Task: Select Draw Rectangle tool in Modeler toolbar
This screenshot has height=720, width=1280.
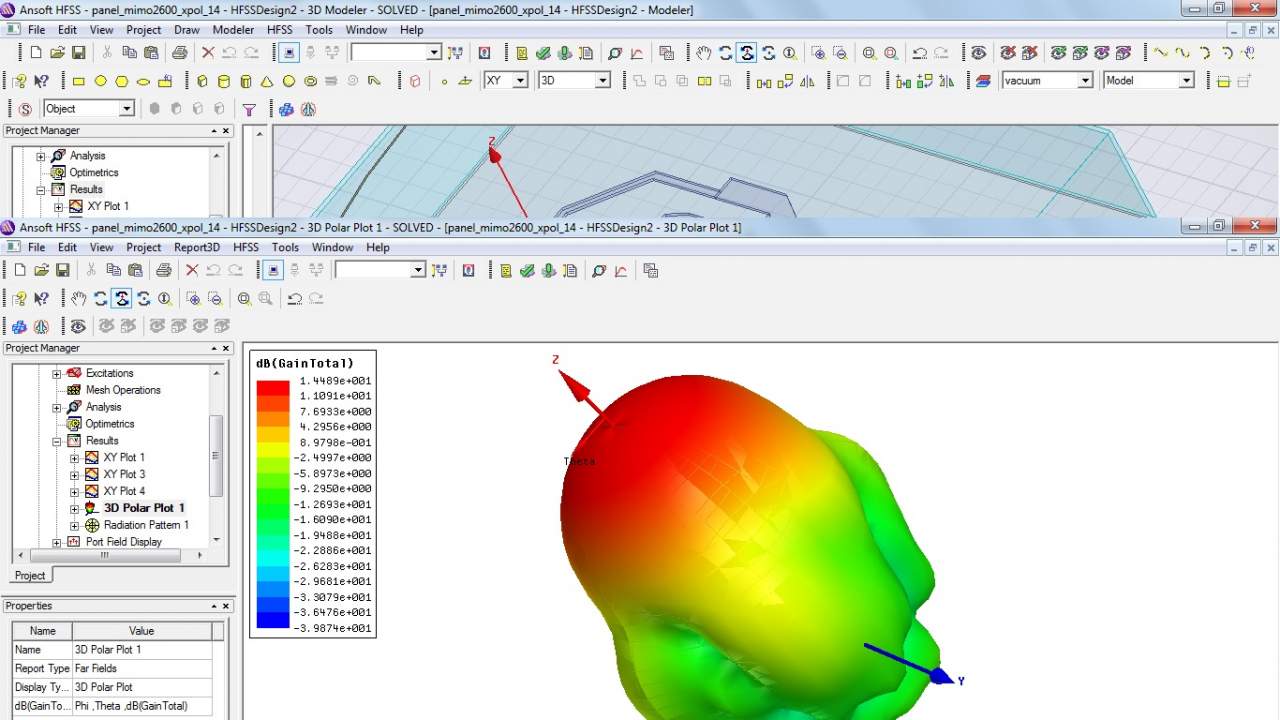Action: [79, 81]
